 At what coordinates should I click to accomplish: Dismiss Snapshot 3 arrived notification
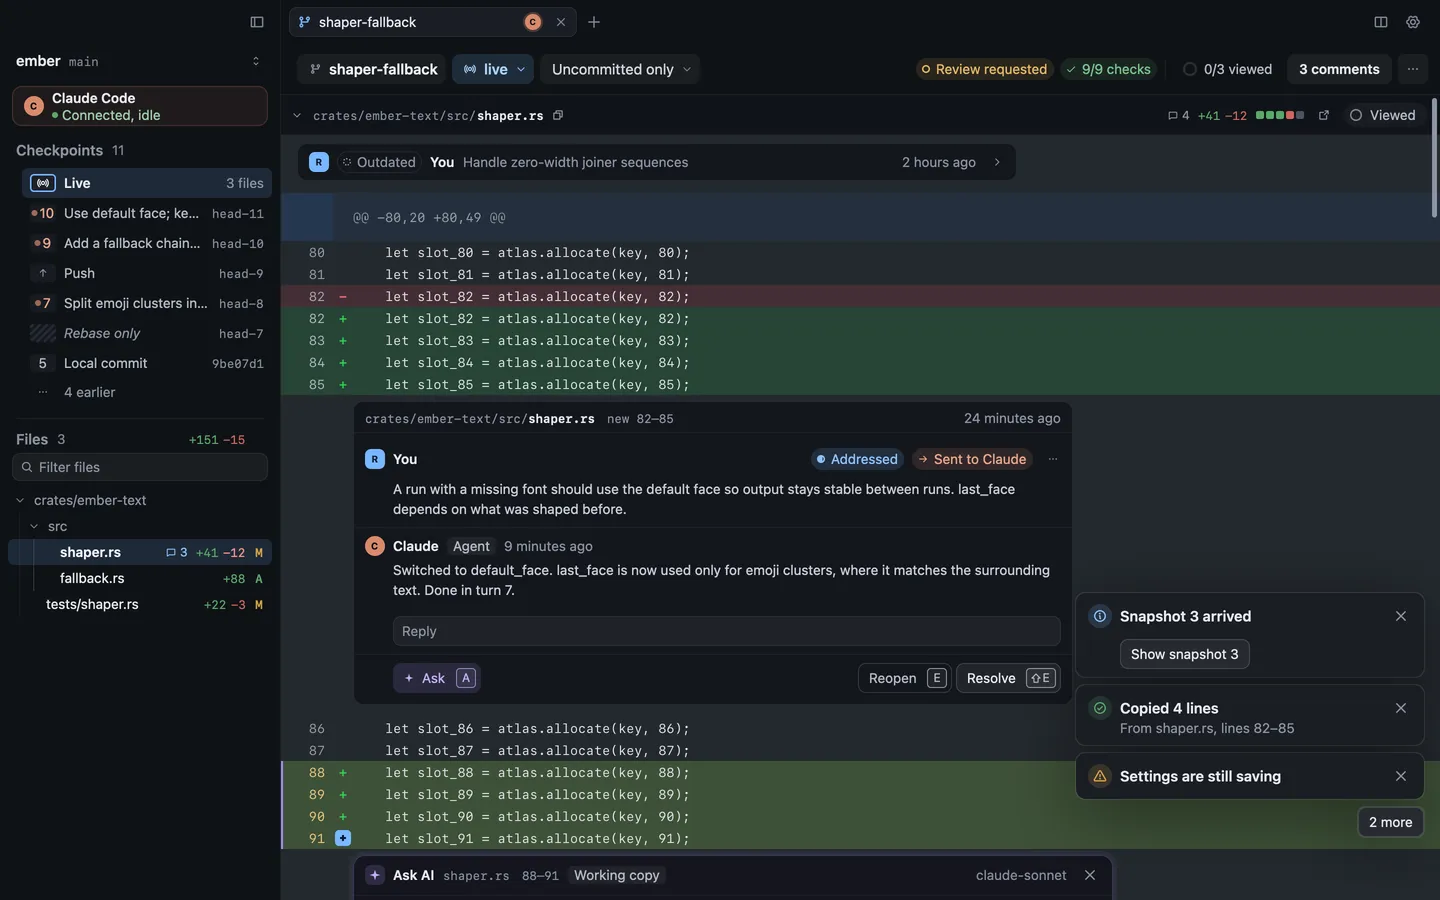coord(1401,616)
